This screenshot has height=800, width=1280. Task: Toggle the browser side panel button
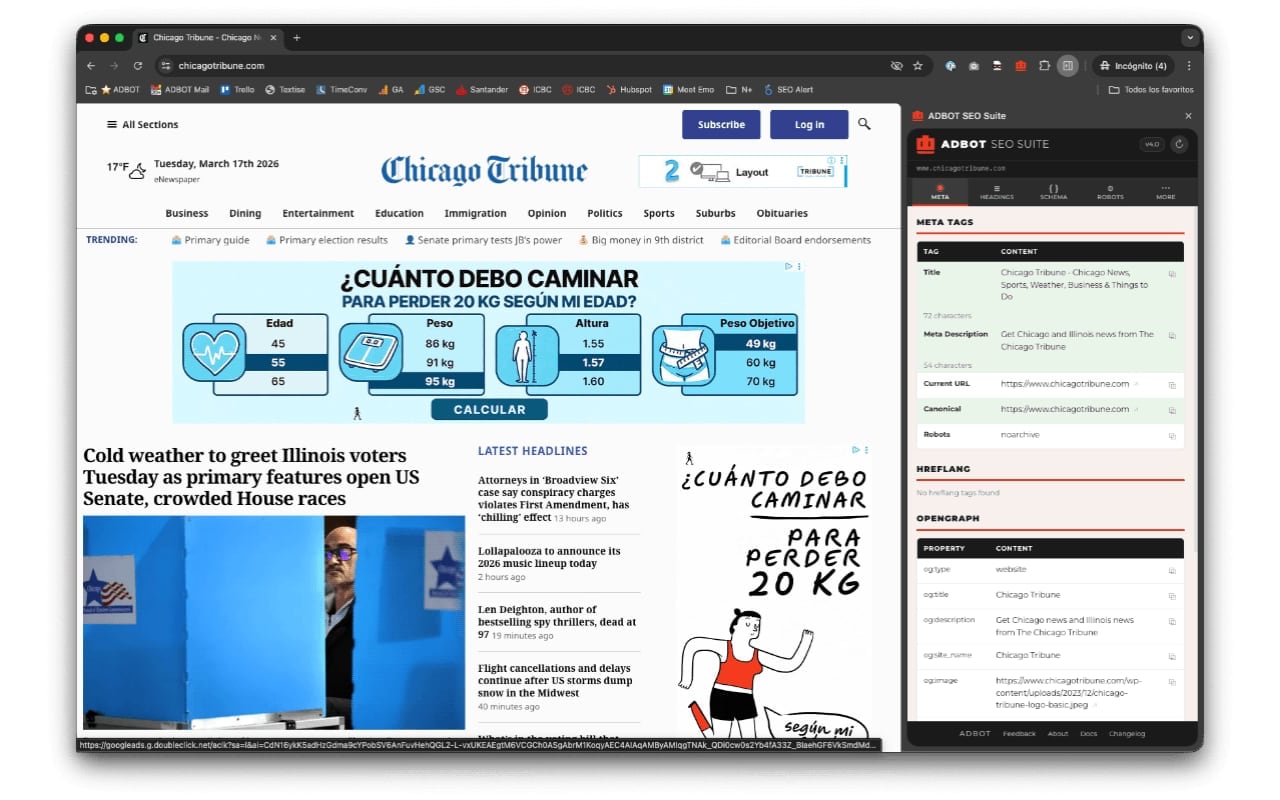point(1068,66)
